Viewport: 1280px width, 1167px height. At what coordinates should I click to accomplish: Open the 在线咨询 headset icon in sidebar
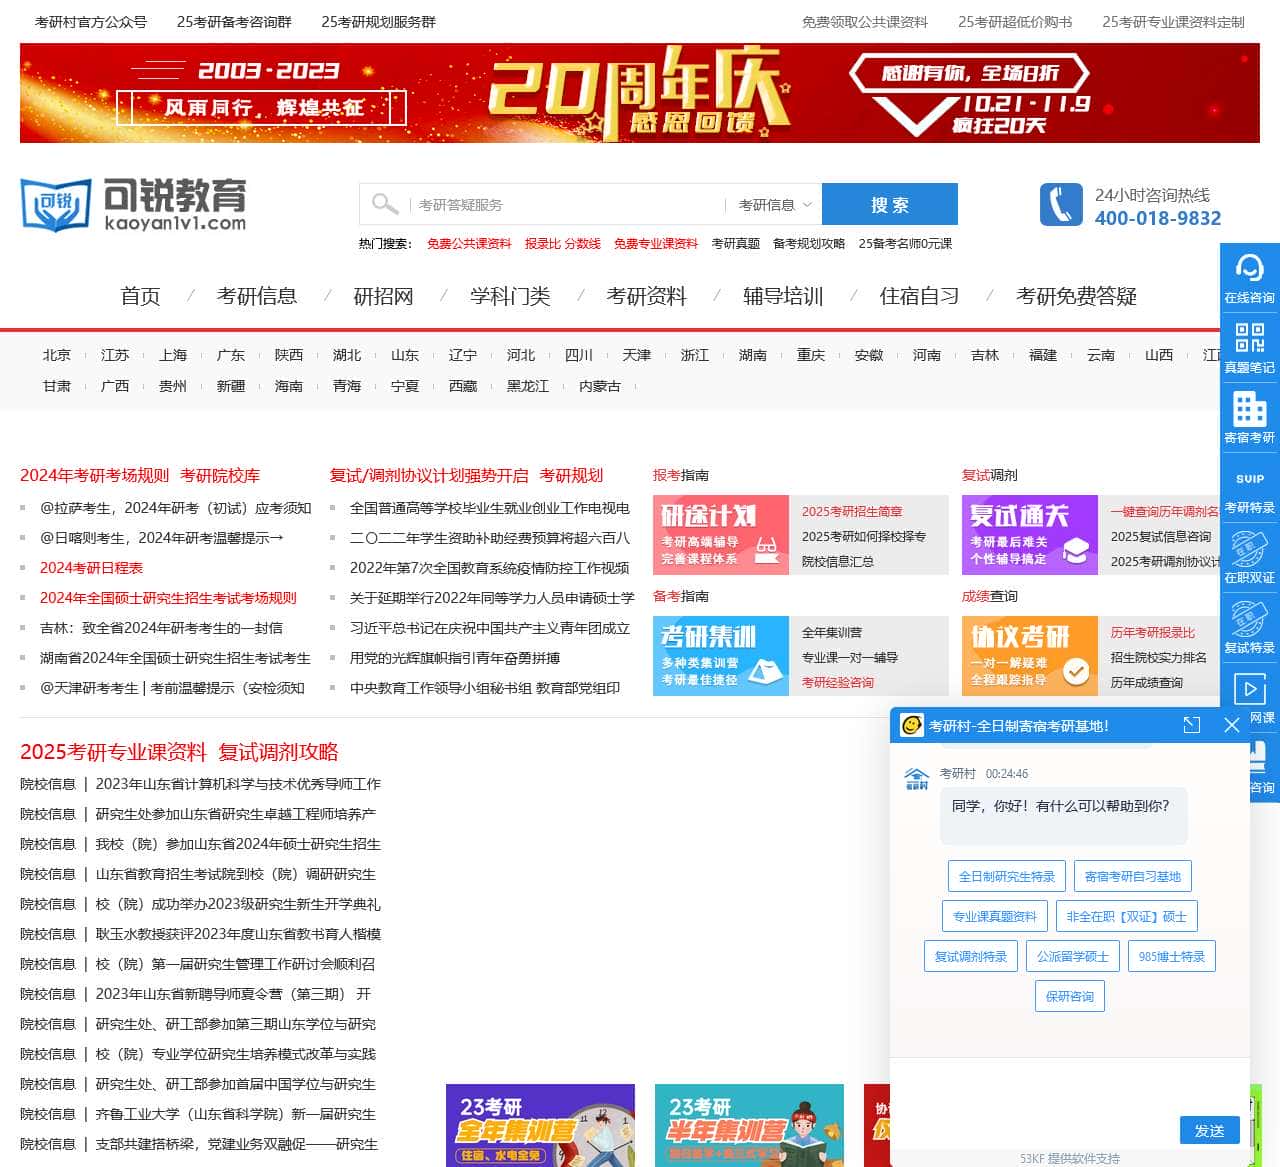(1249, 272)
